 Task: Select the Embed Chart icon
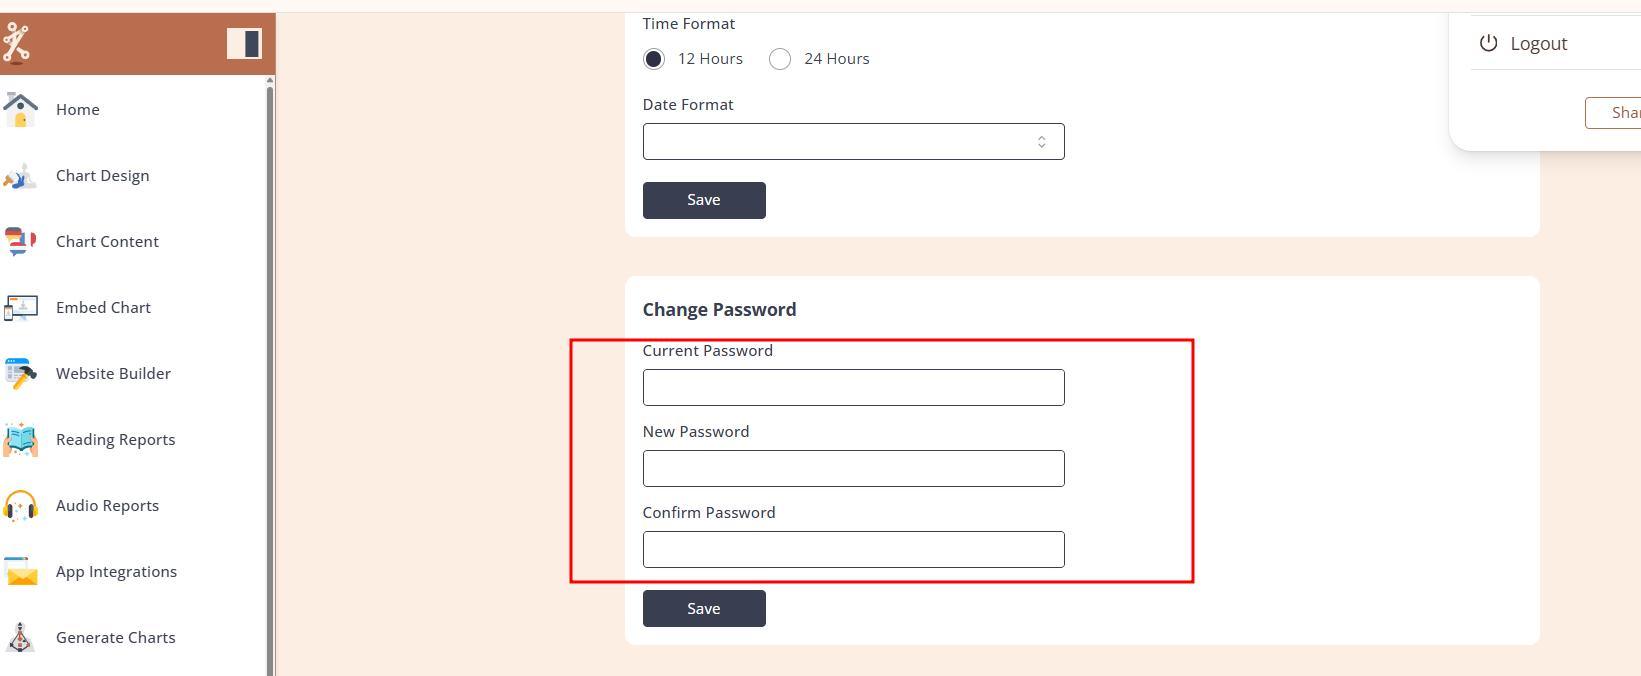coord(20,308)
